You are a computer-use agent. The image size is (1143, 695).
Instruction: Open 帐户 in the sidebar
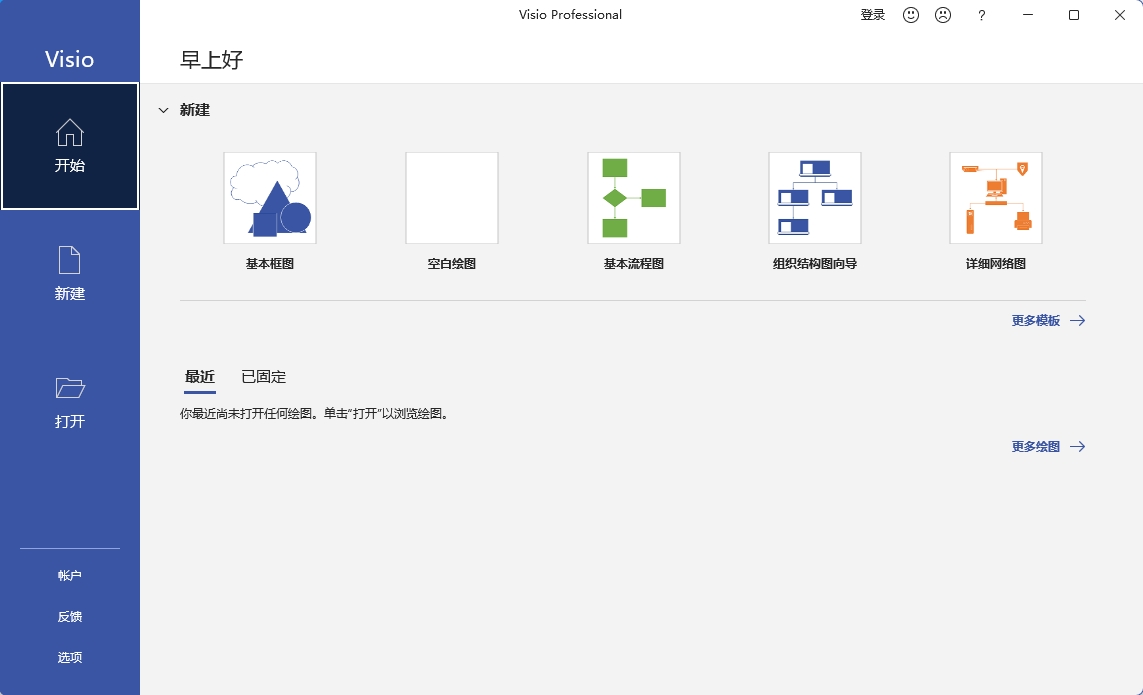pyautogui.click(x=70, y=576)
